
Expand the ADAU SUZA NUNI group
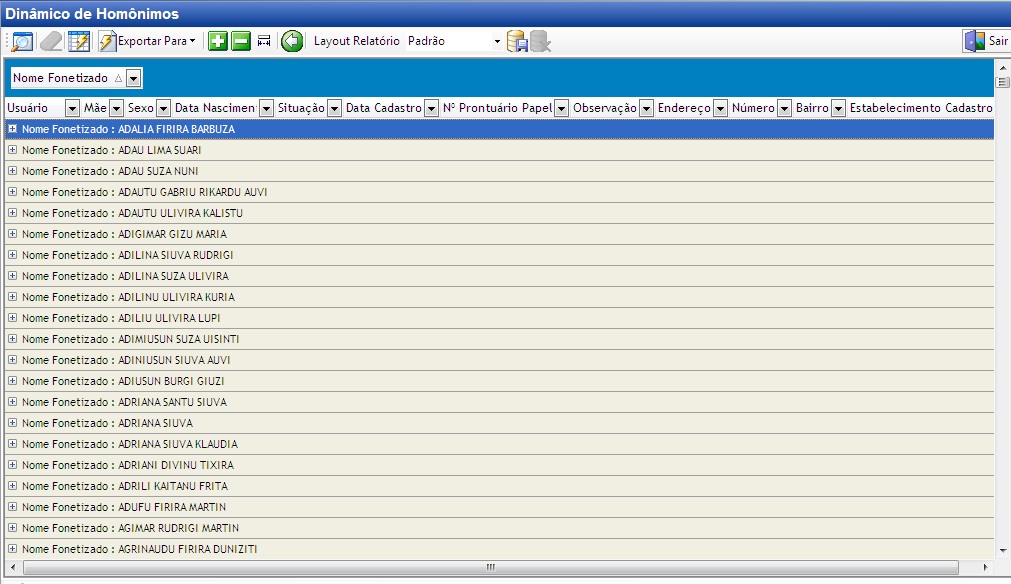[12, 171]
